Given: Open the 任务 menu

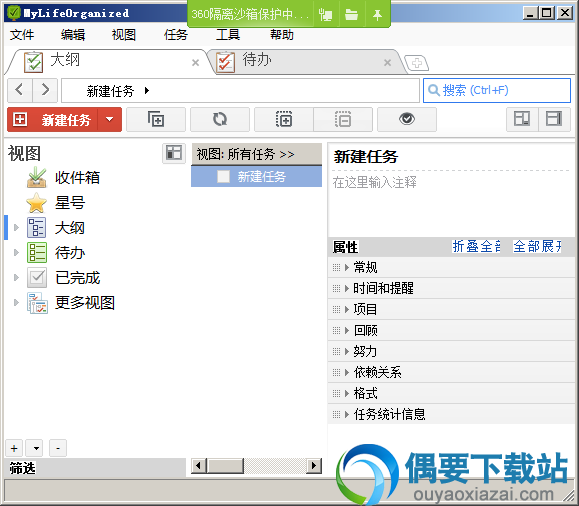Looking at the screenshot, I should 176,35.
